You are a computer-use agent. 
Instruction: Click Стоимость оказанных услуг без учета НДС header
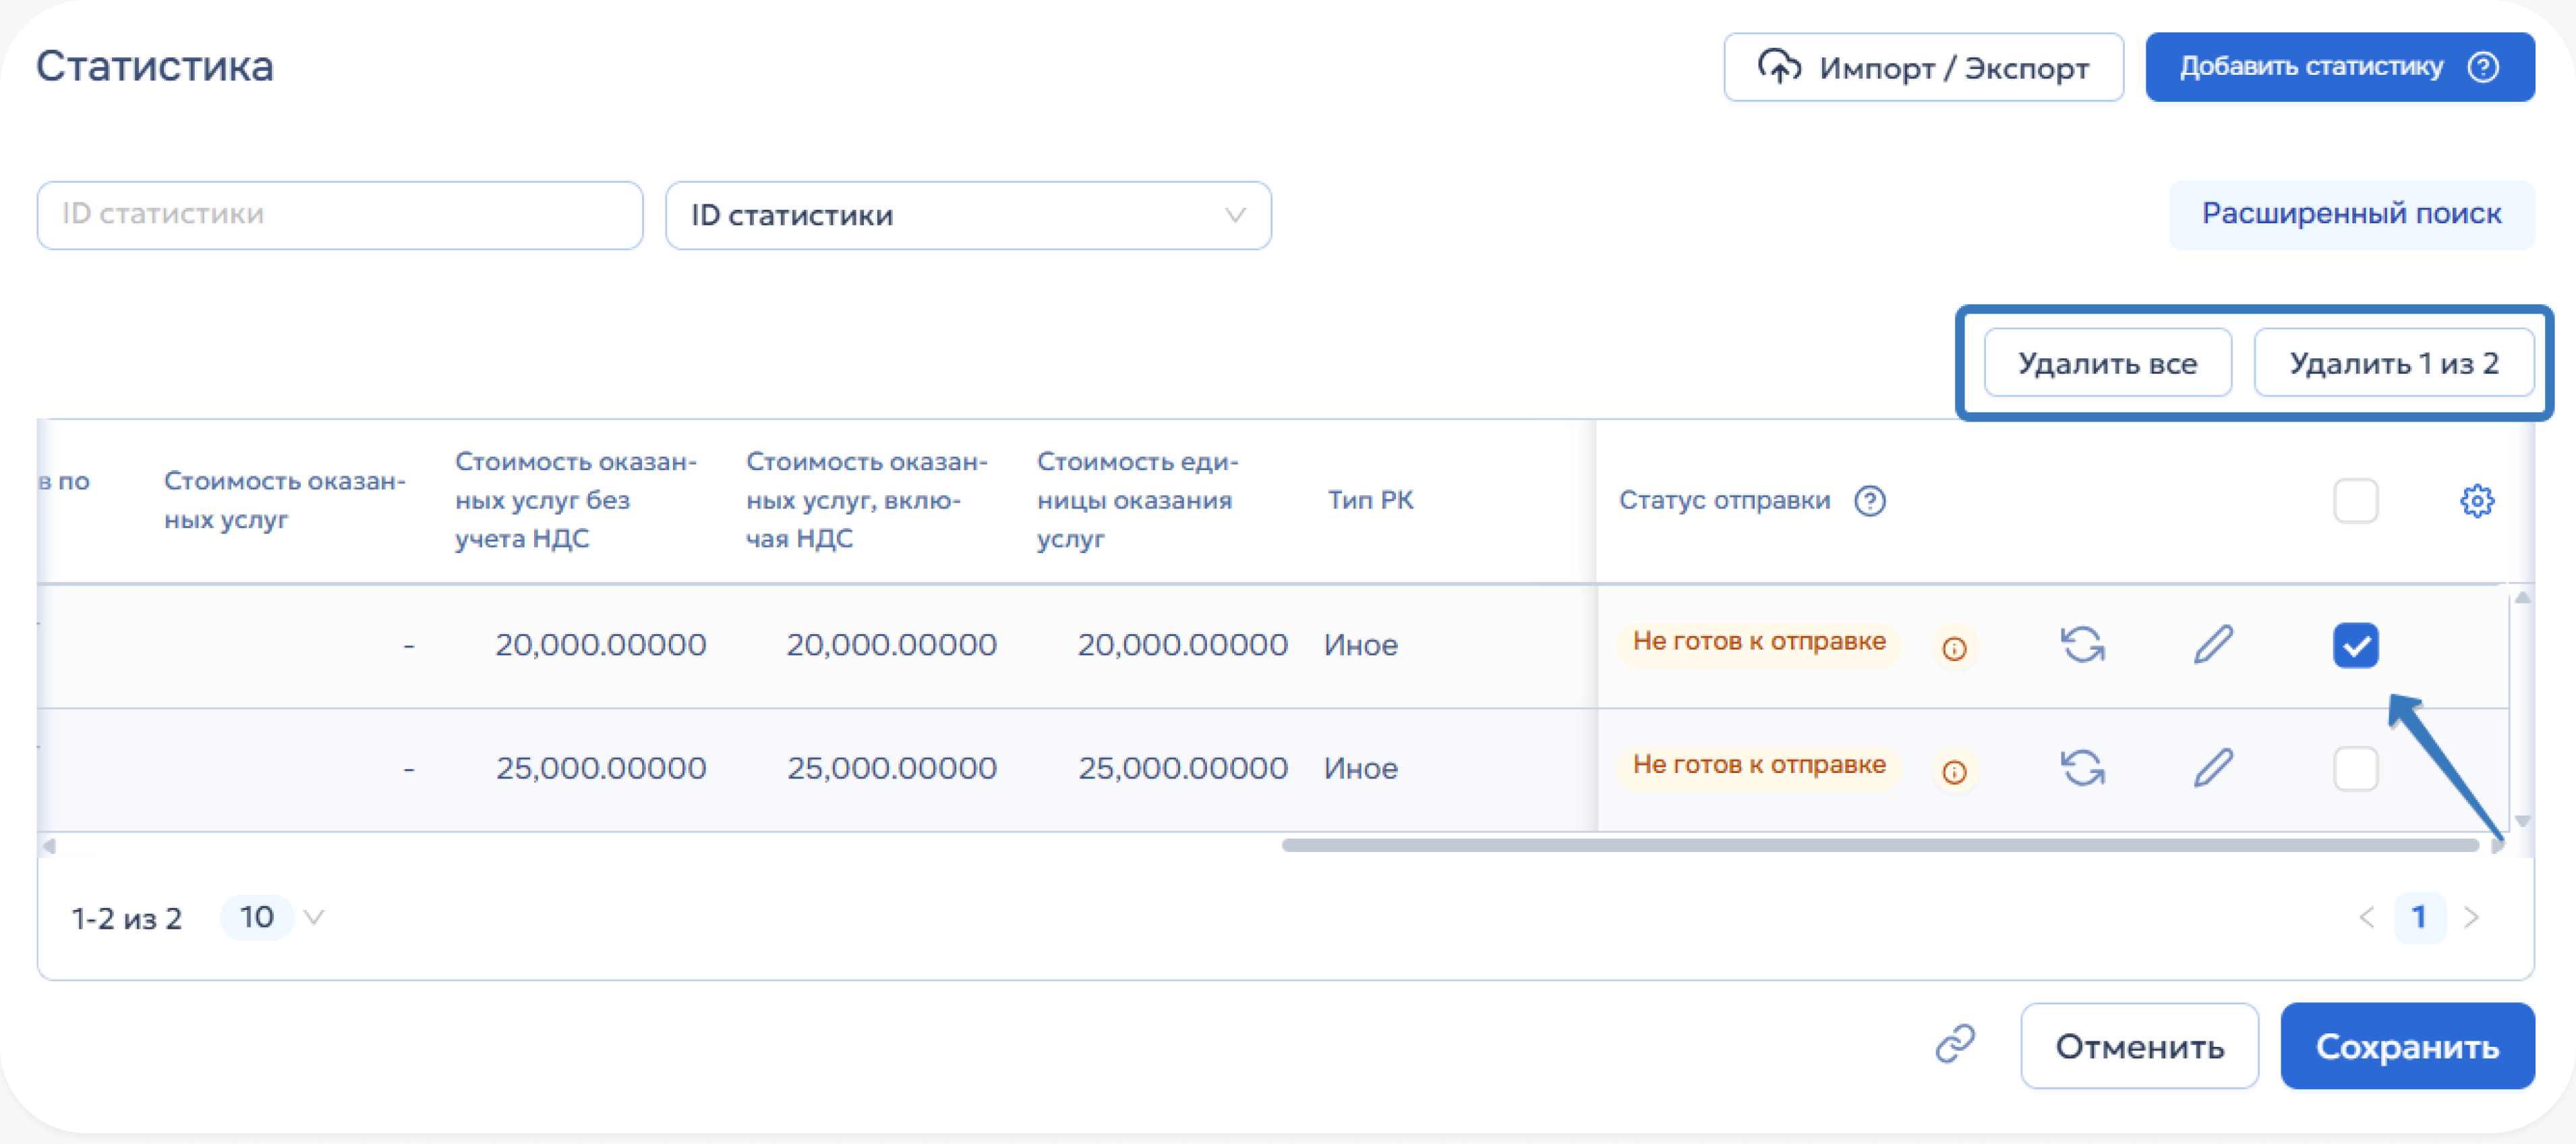(x=576, y=500)
